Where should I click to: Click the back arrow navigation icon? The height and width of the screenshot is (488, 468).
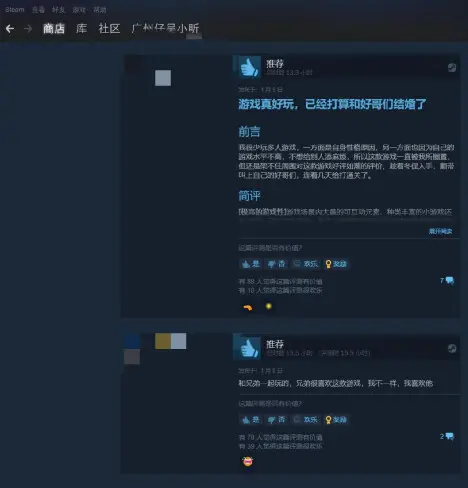coord(10,29)
